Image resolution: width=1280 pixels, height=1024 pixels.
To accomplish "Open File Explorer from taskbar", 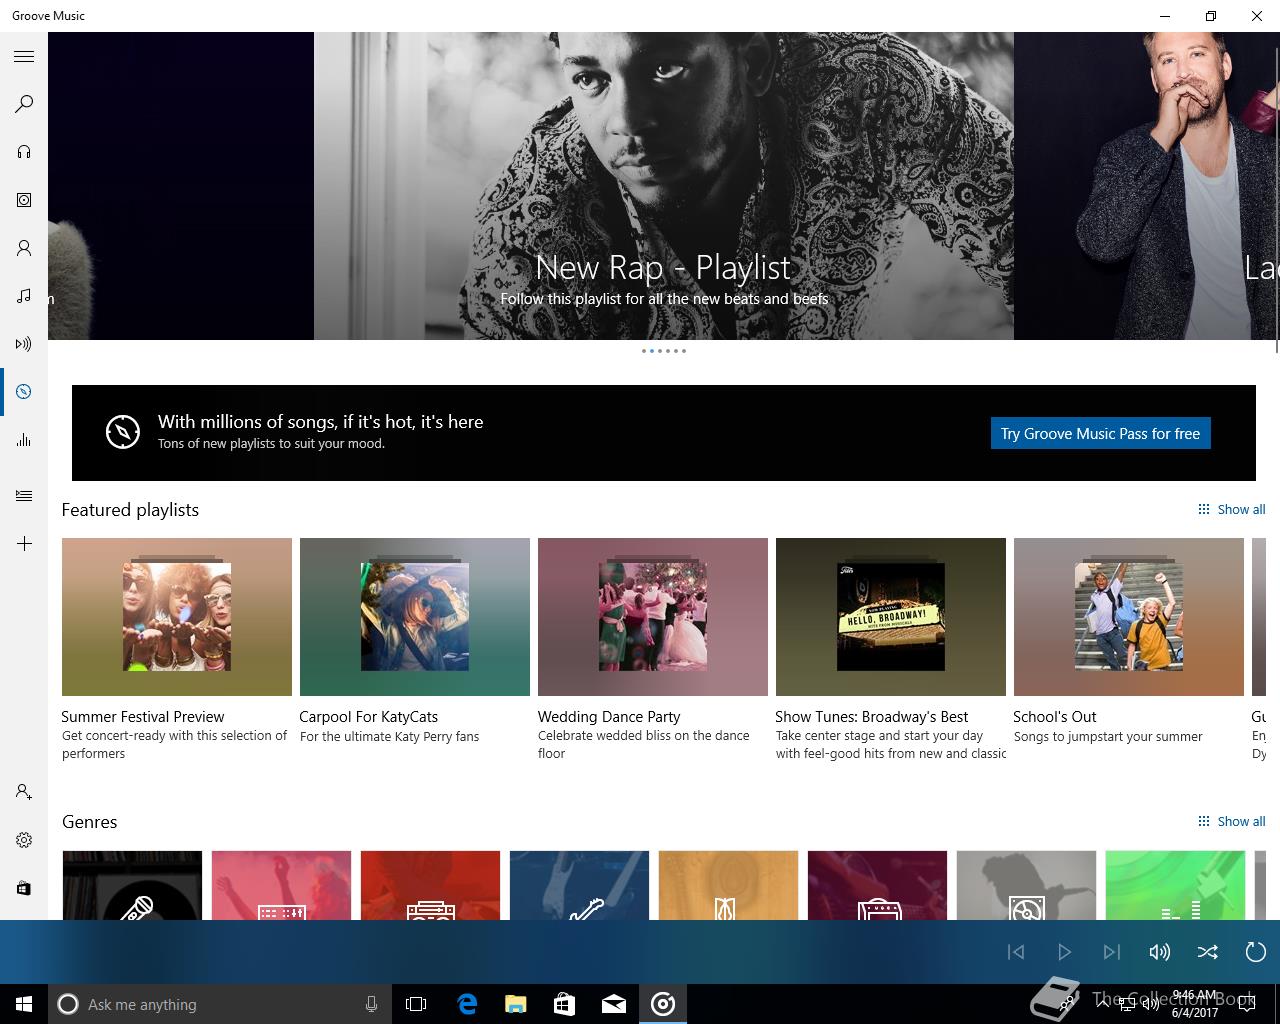I will click(515, 1004).
